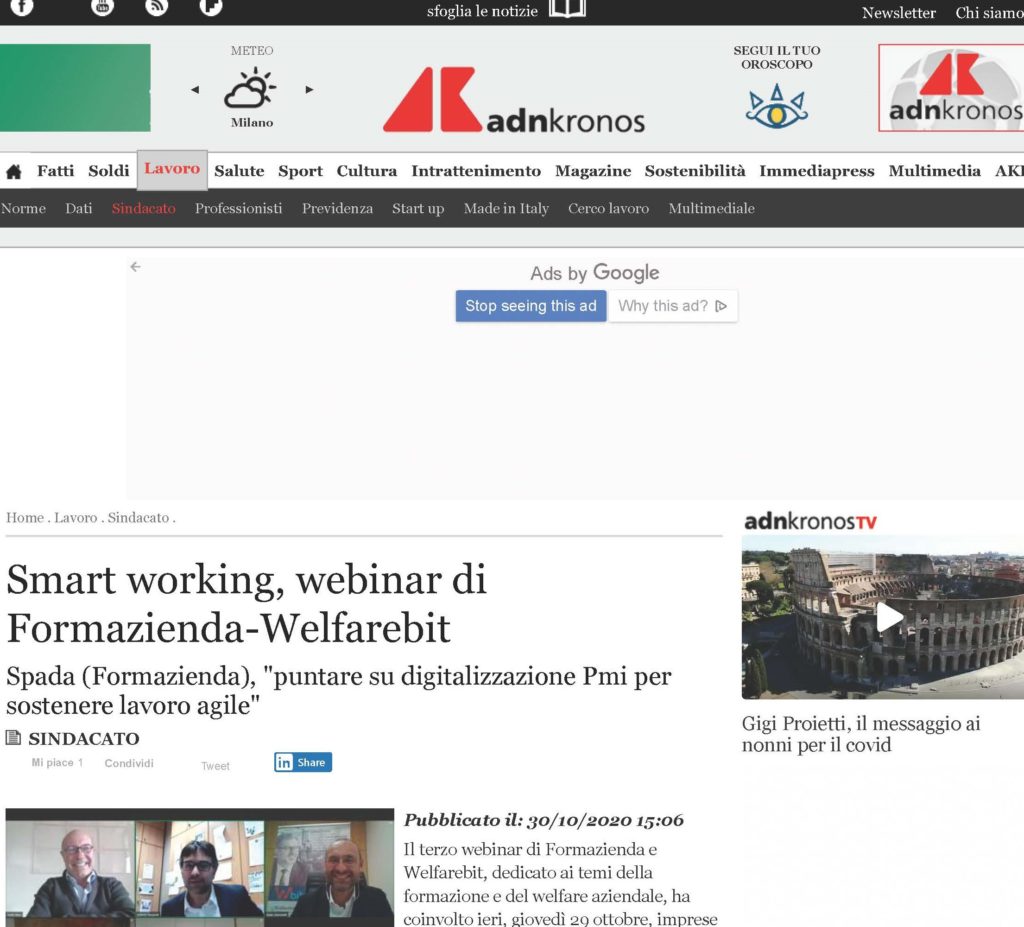The image size is (1024, 927).
Task: Open the Salute section
Action: click(x=239, y=171)
